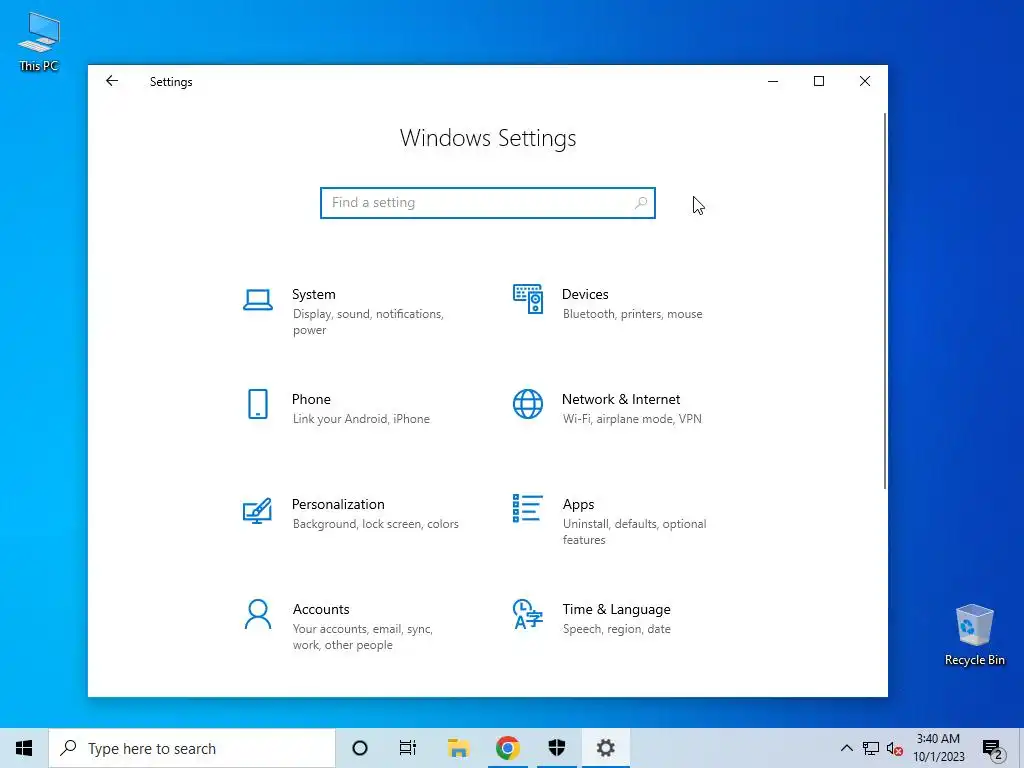Open the Time & Language title
Screen dimensions: 1024x768
[x=616, y=609]
